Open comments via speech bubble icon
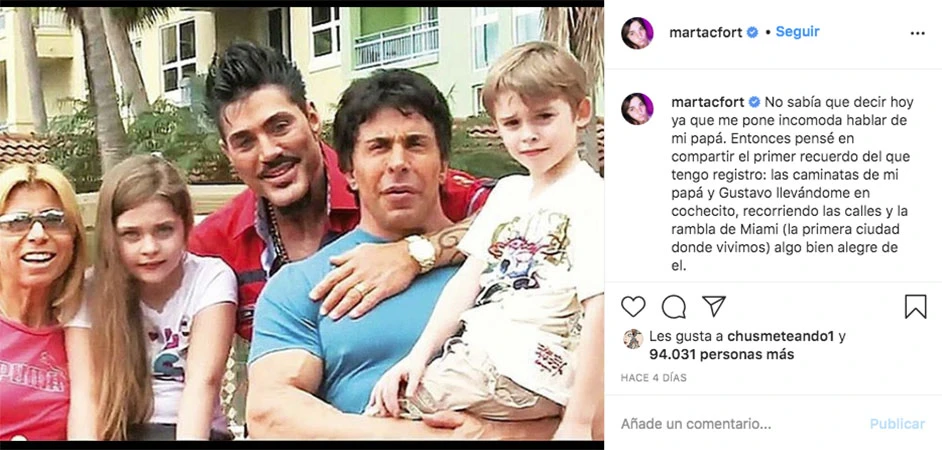 point(673,306)
